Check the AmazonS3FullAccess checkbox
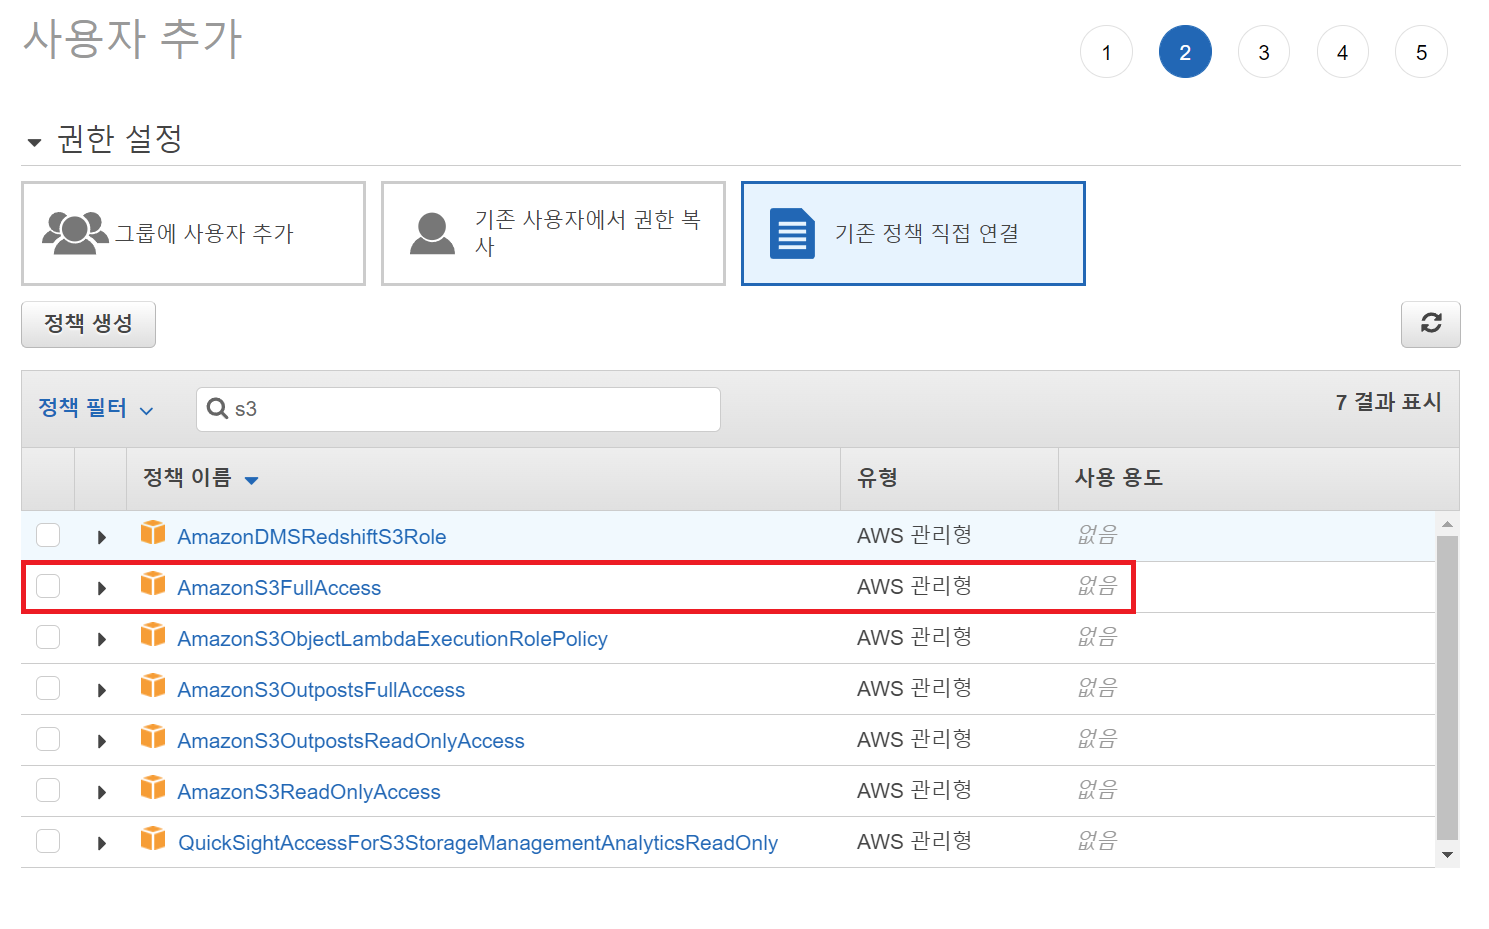This screenshot has height=929, width=1489. (x=48, y=586)
